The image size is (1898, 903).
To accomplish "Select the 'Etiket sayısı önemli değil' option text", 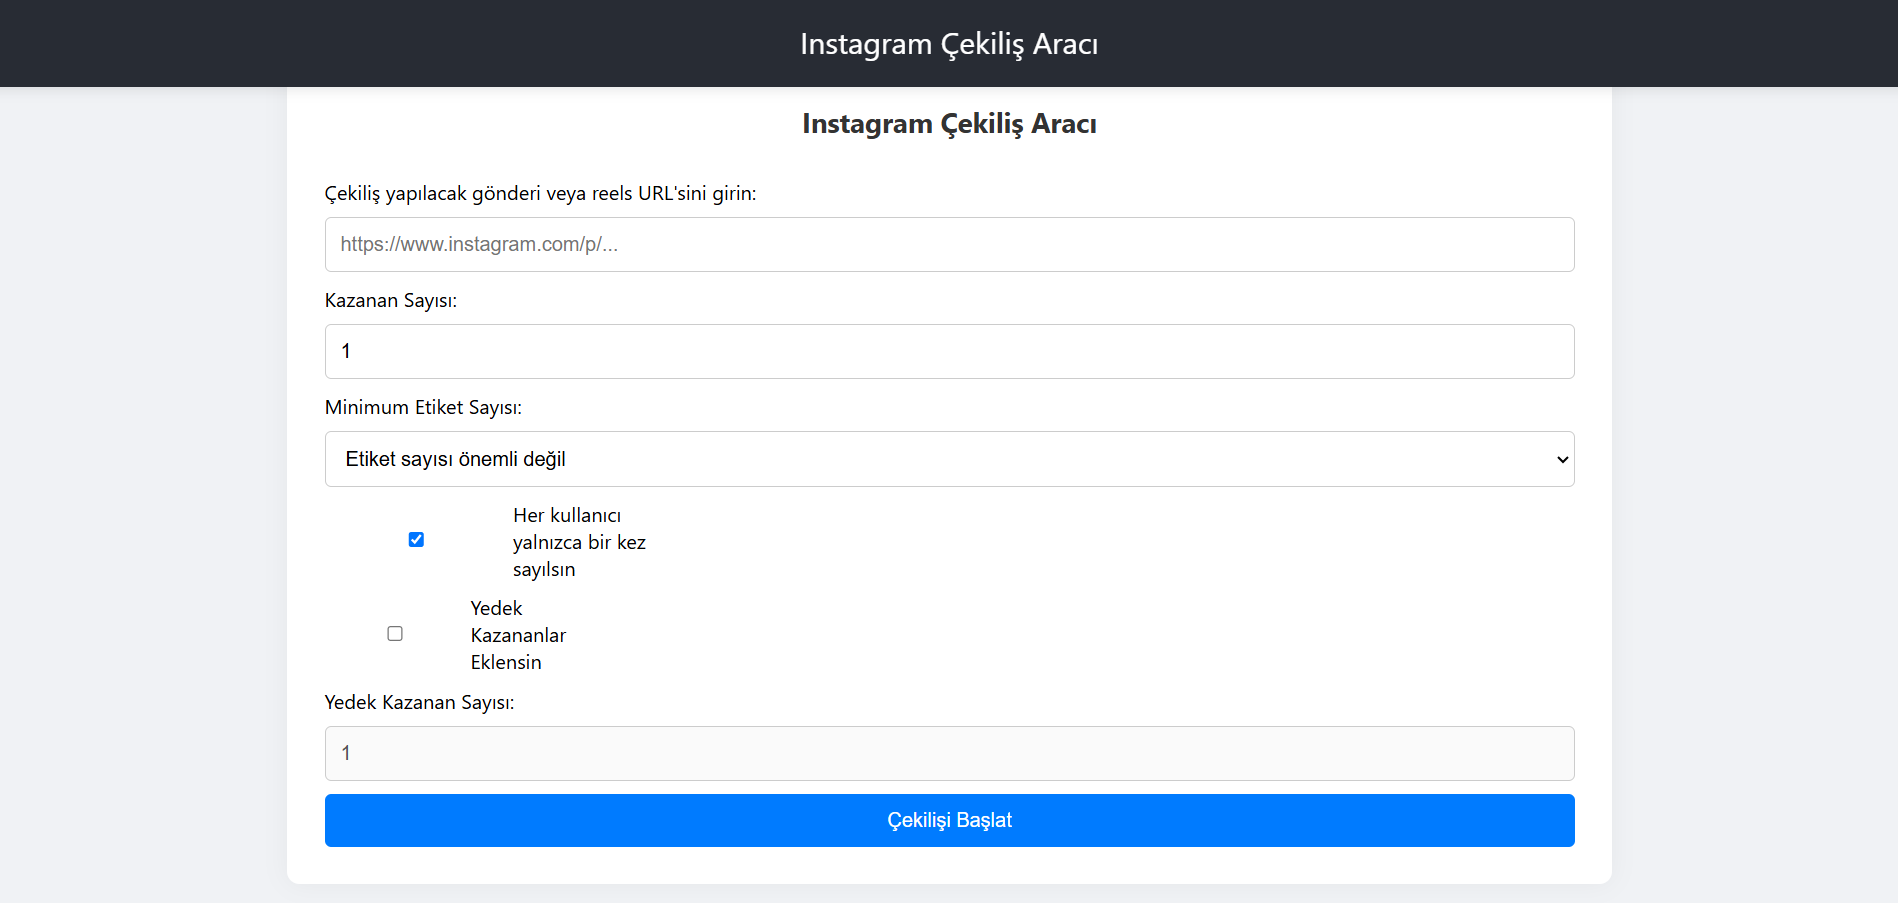I will click(x=455, y=459).
